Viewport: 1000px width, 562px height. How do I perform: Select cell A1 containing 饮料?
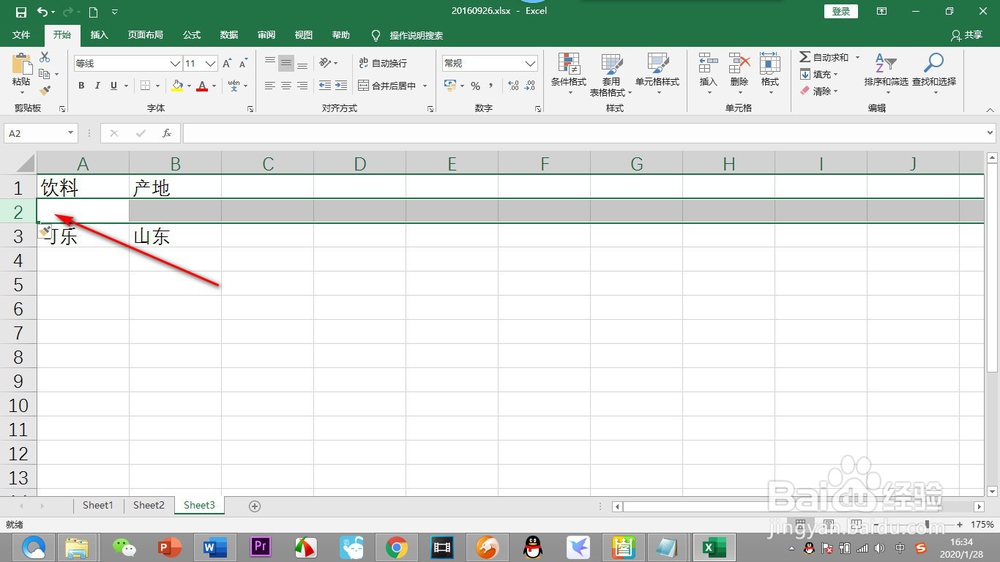click(x=83, y=188)
